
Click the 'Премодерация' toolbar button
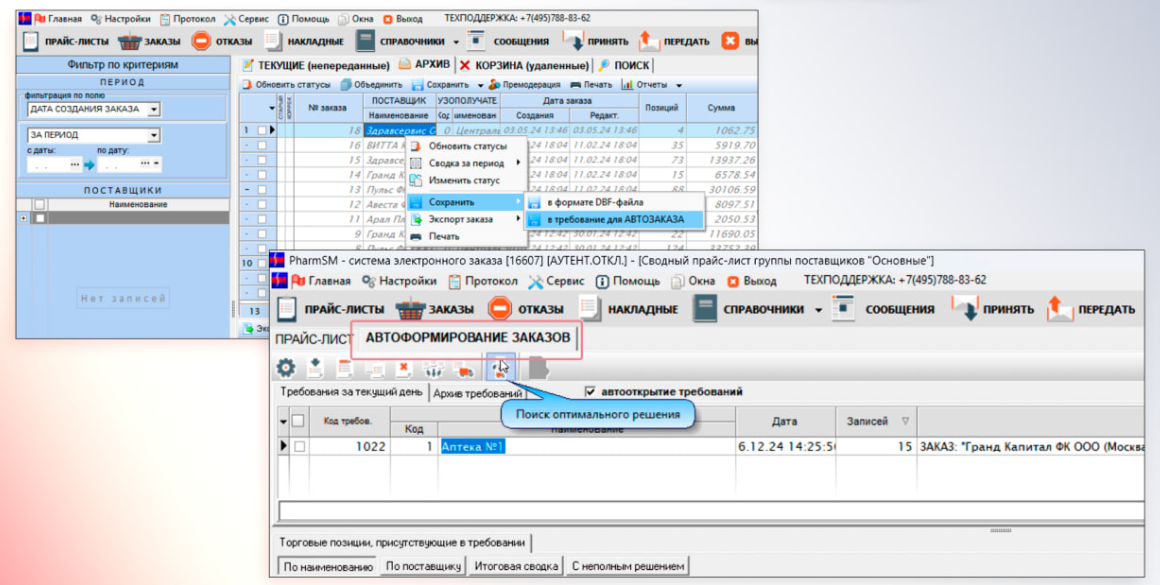525,85
